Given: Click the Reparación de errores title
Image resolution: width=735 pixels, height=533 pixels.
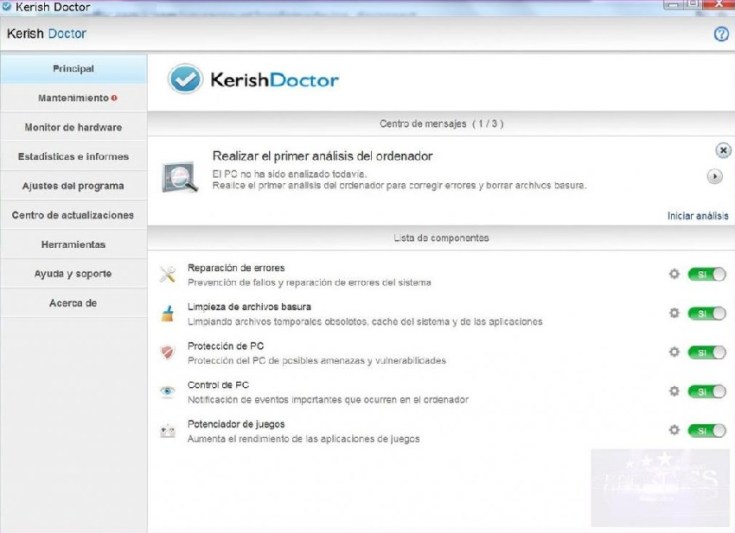Looking at the screenshot, I should tap(236, 268).
